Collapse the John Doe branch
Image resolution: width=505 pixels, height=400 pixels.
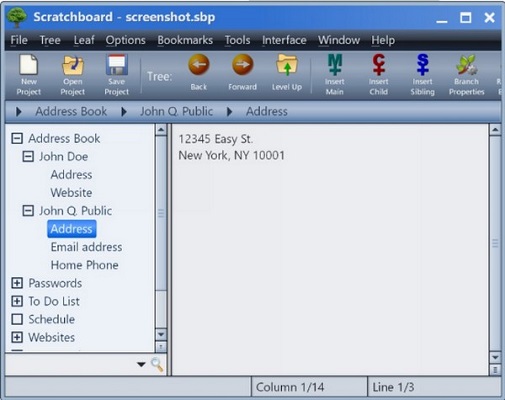click(28, 156)
